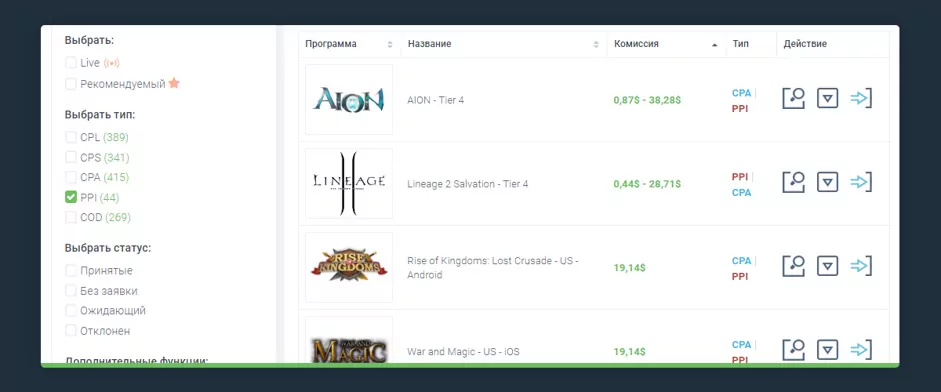Viewport: 941px width, 392px height.
Task: Open the preview icon for Lineage 2 Salvation
Action: tap(793, 182)
